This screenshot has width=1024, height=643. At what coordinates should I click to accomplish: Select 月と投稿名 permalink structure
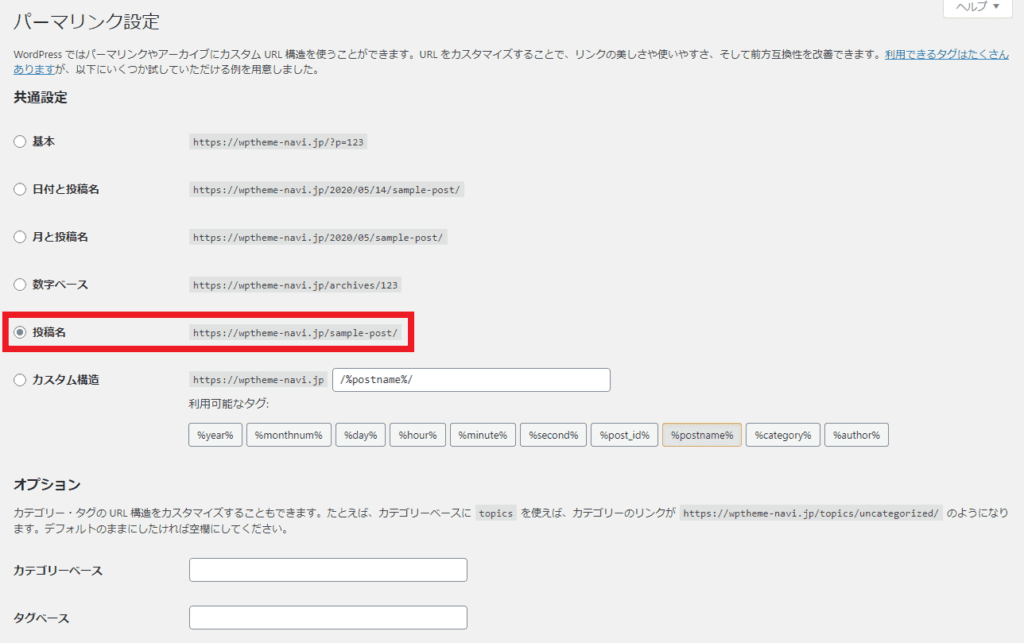(20, 237)
